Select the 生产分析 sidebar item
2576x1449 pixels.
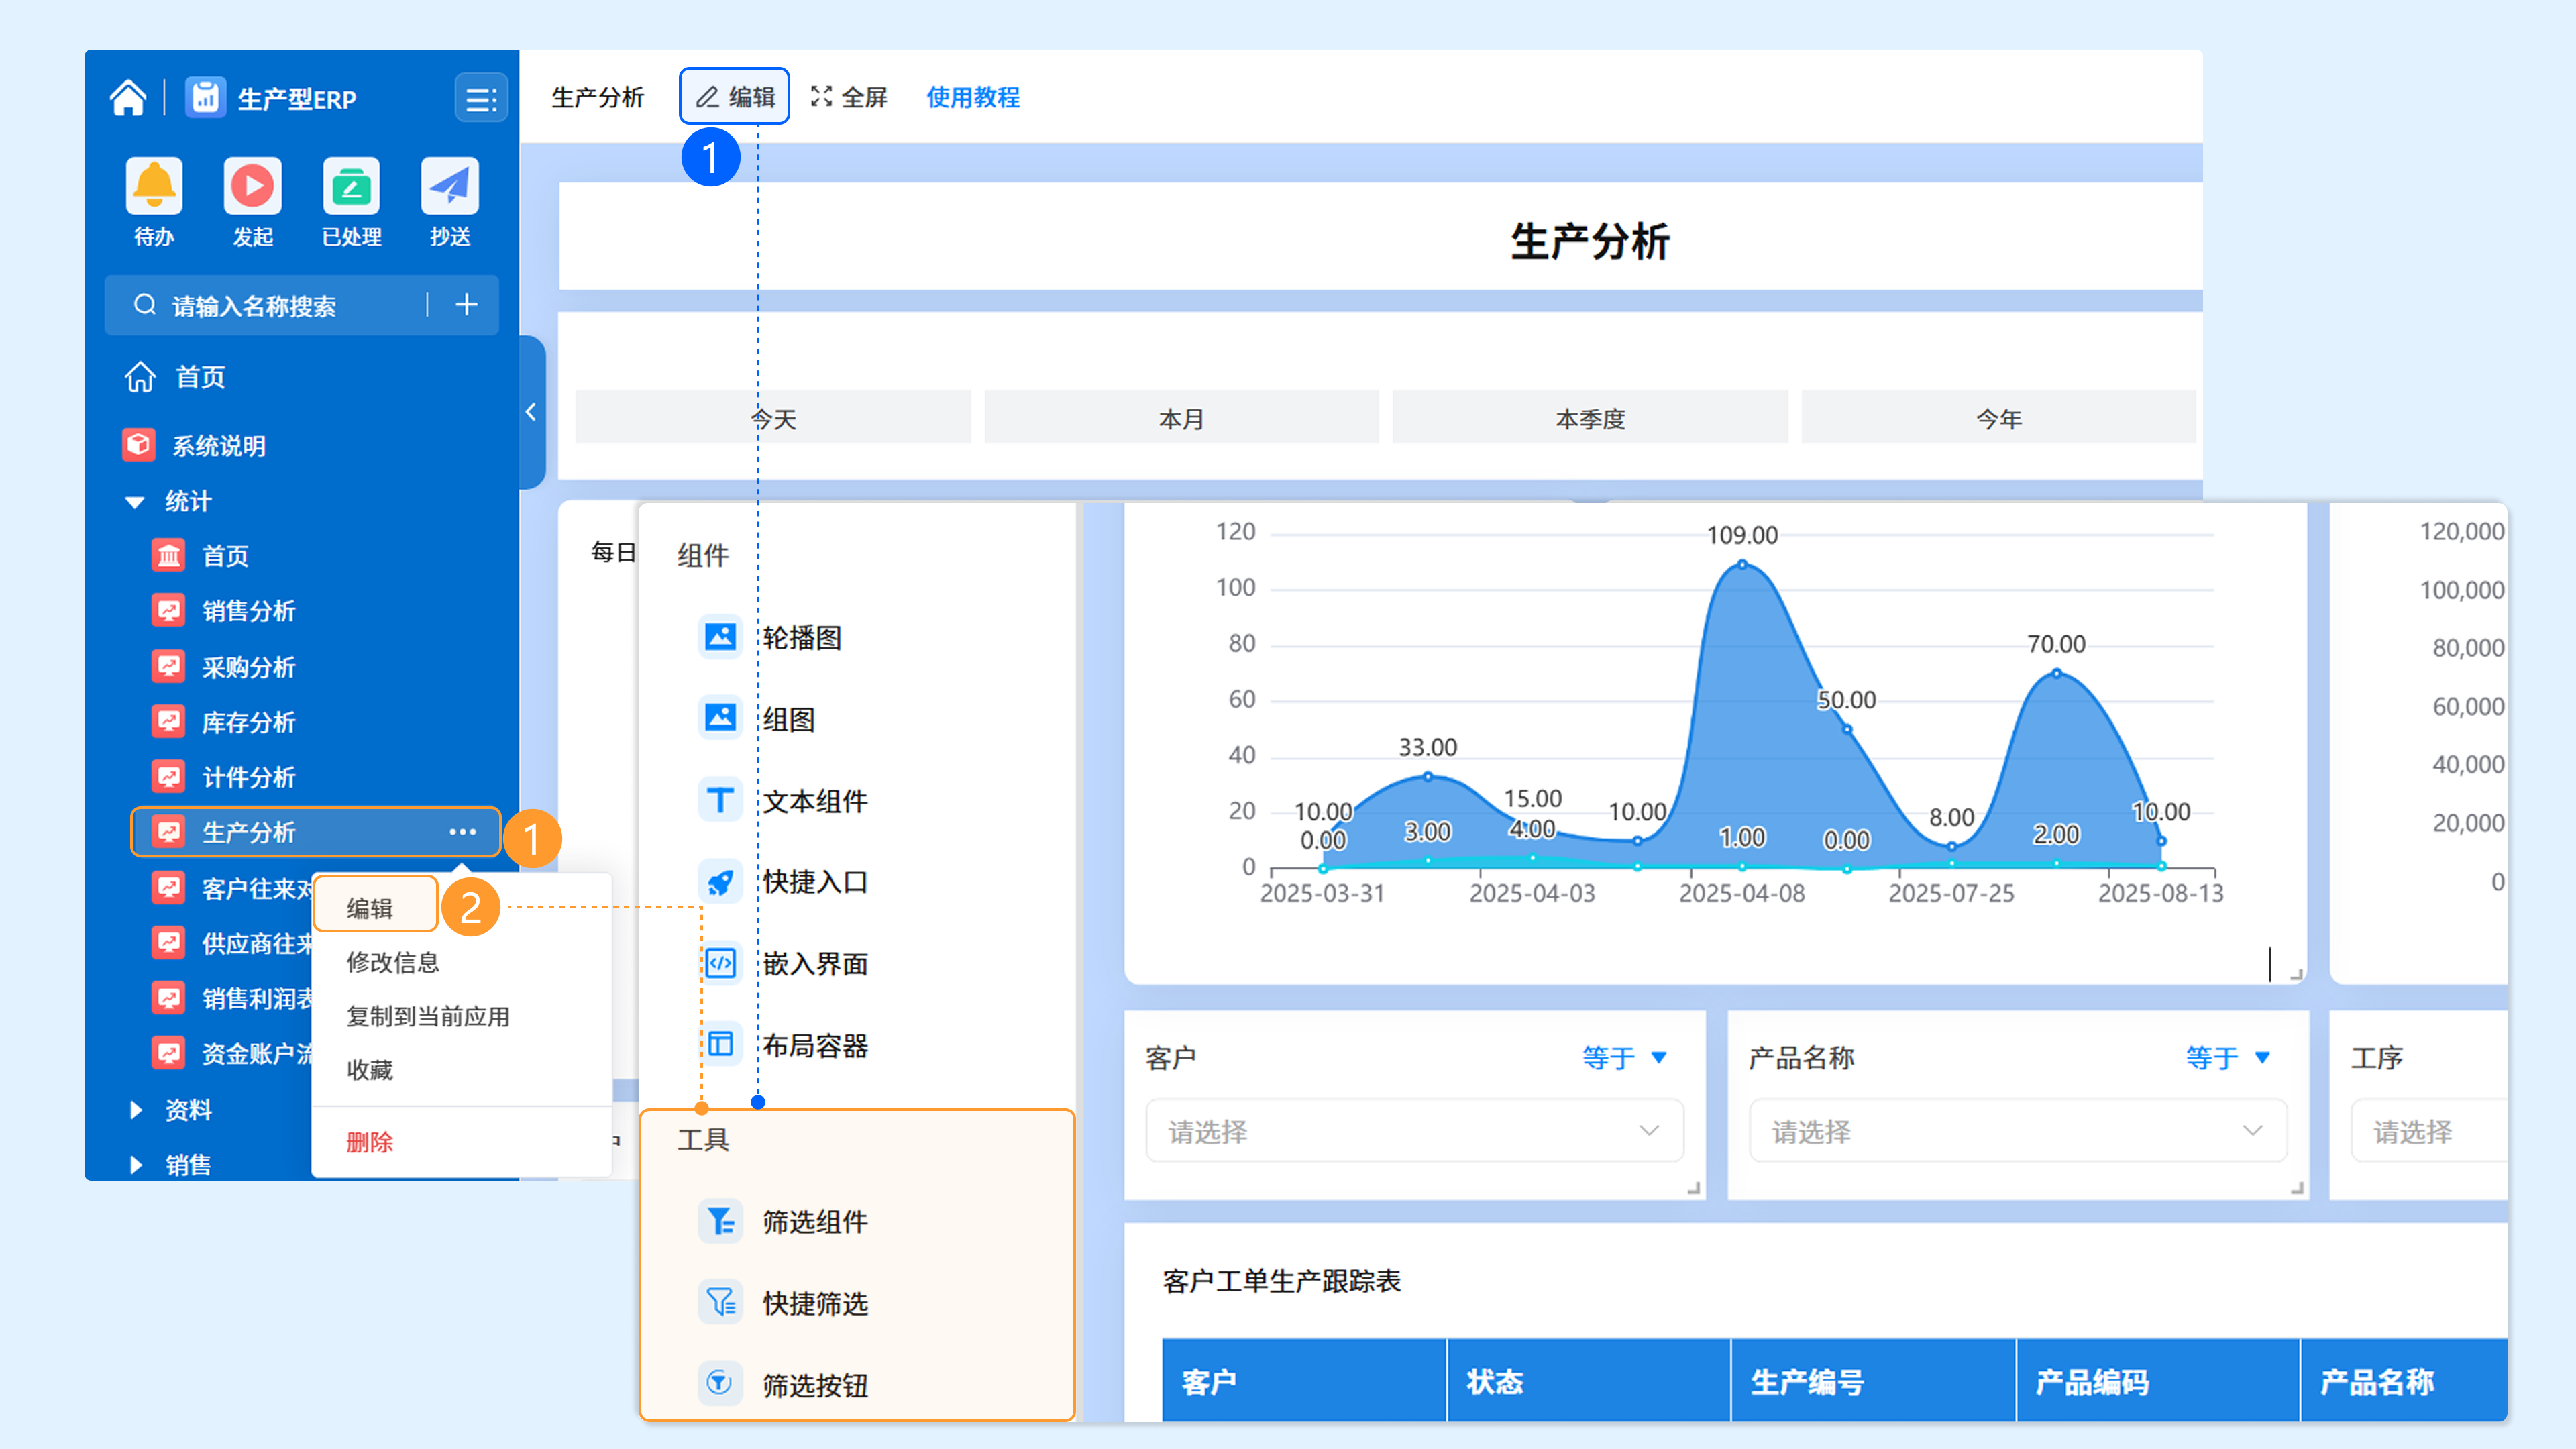click(x=315, y=832)
